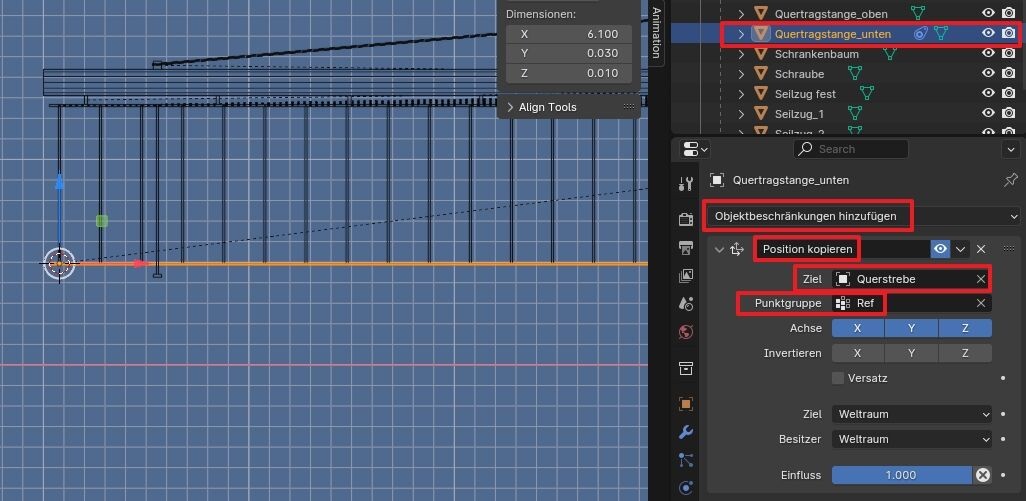This screenshot has width=1026, height=501.
Task: Click the Dimensionen Z field 0.010
Action: [569, 73]
